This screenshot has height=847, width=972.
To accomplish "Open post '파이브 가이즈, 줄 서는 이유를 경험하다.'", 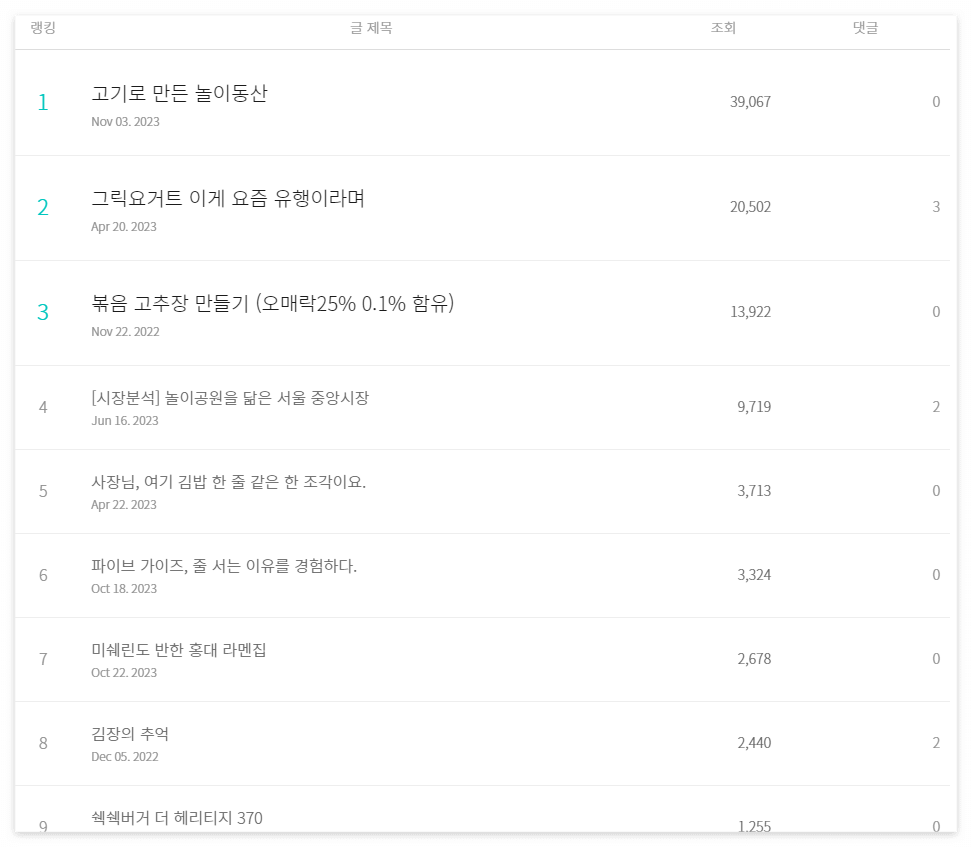I will coord(224,566).
